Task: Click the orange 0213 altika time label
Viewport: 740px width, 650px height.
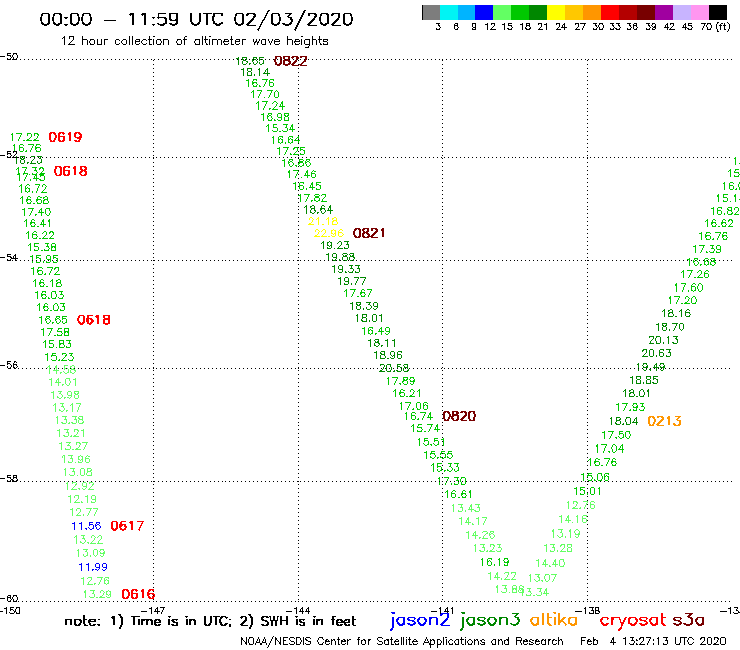Action: click(x=664, y=421)
